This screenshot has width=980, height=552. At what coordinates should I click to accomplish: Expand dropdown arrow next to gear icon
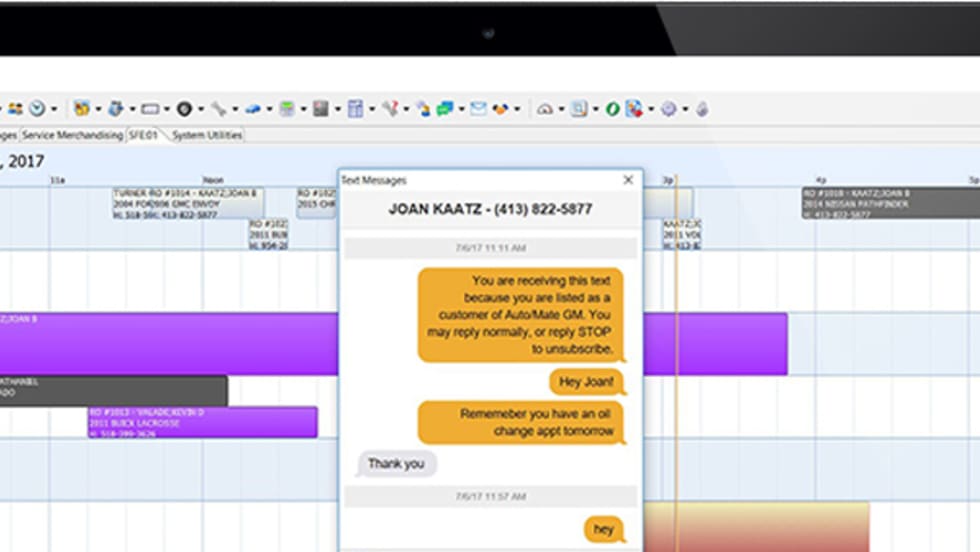pyautogui.click(x=685, y=109)
